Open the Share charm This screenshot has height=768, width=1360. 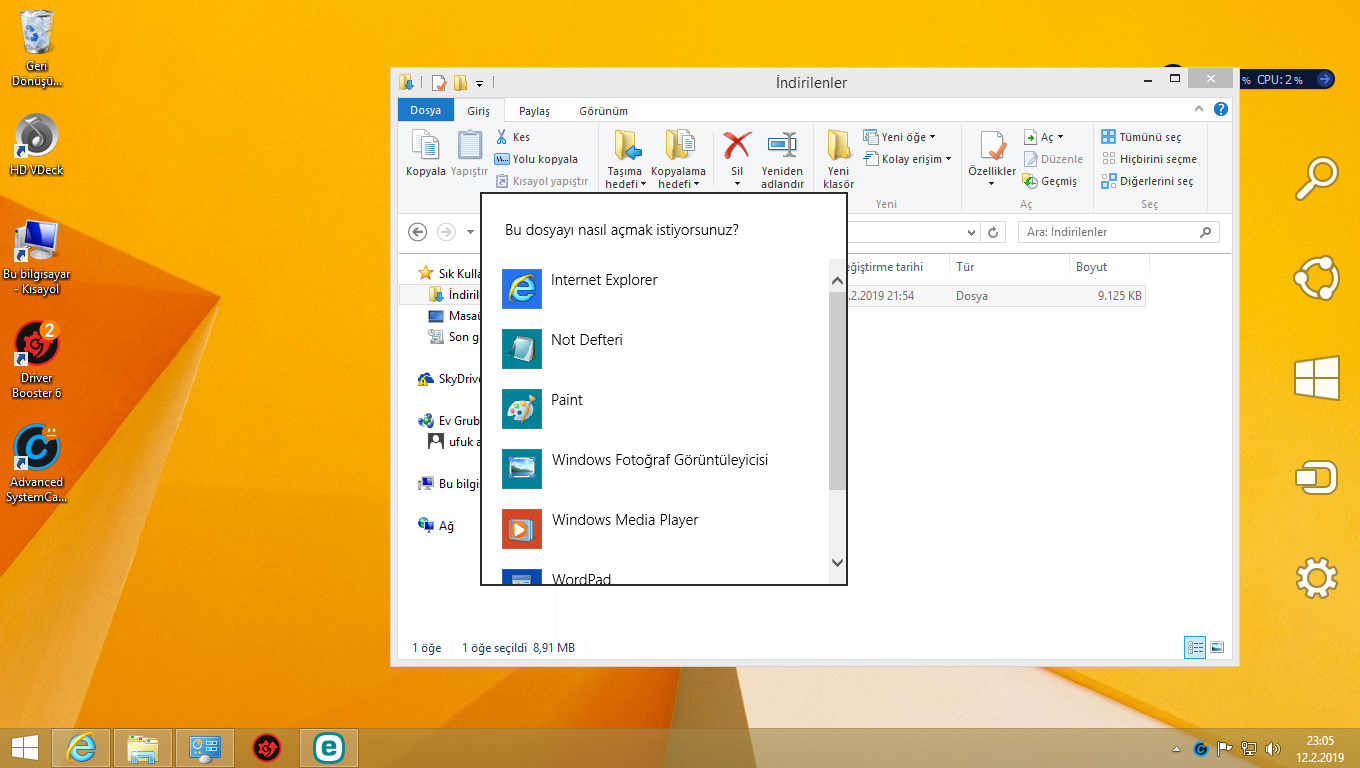(1316, 278)
